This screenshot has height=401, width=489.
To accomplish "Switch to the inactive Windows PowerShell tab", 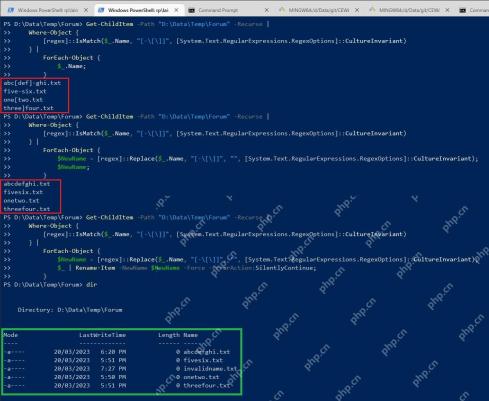I will pyautogui.click(x=47, y=10).
